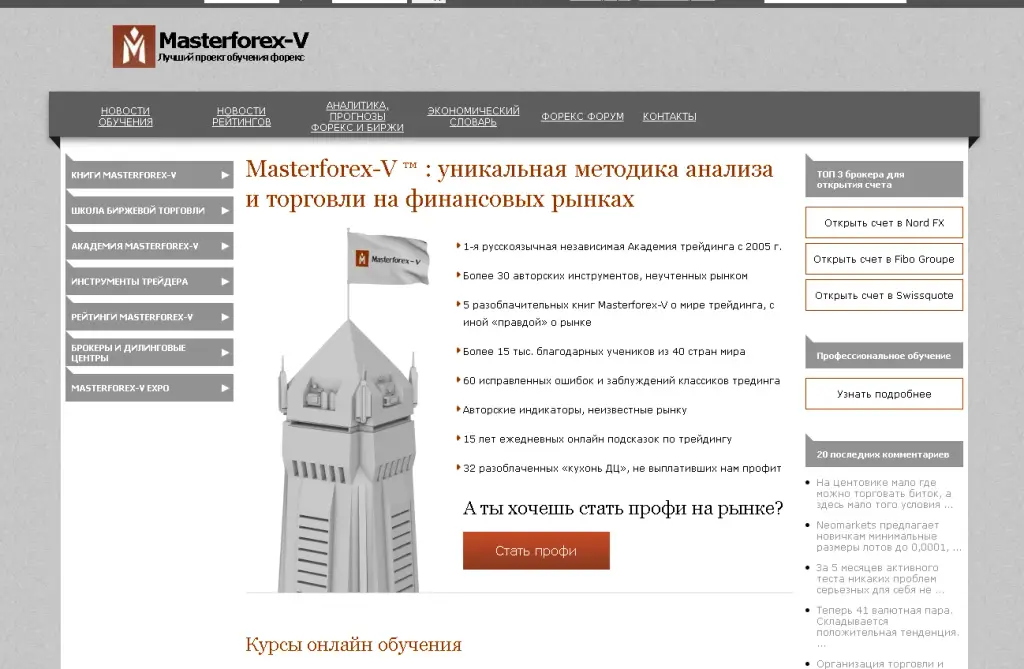
Task: Open comment 'На центовике мало где'
Action: [884, 493]
